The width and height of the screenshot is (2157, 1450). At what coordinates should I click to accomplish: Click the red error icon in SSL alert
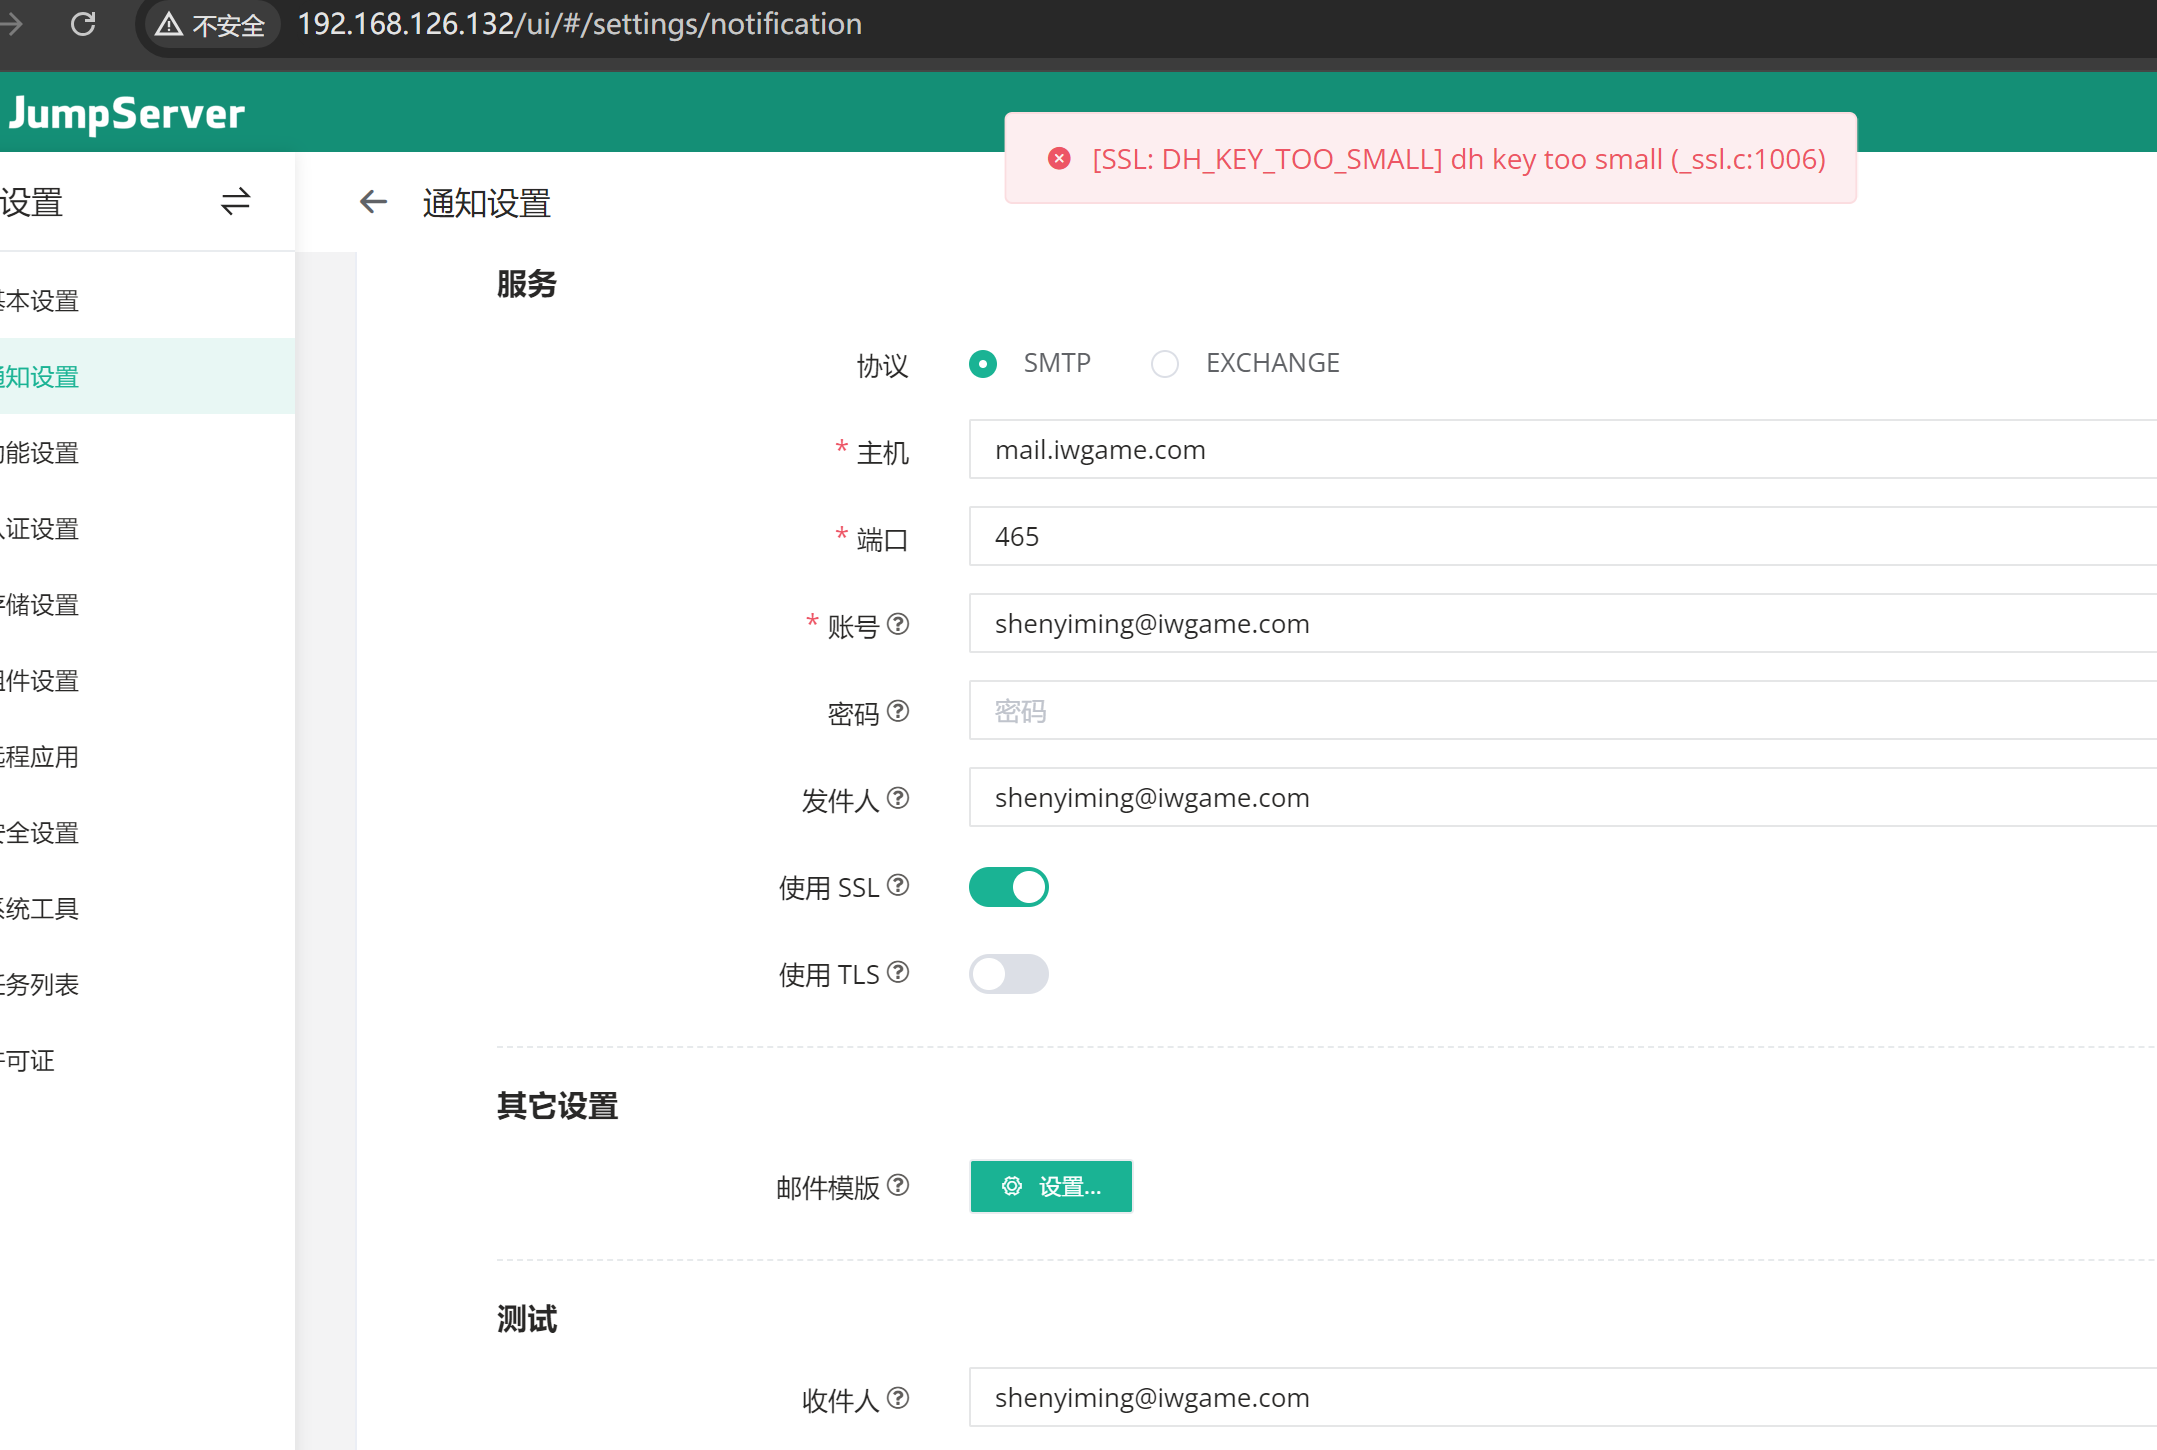coord(1059,159)
